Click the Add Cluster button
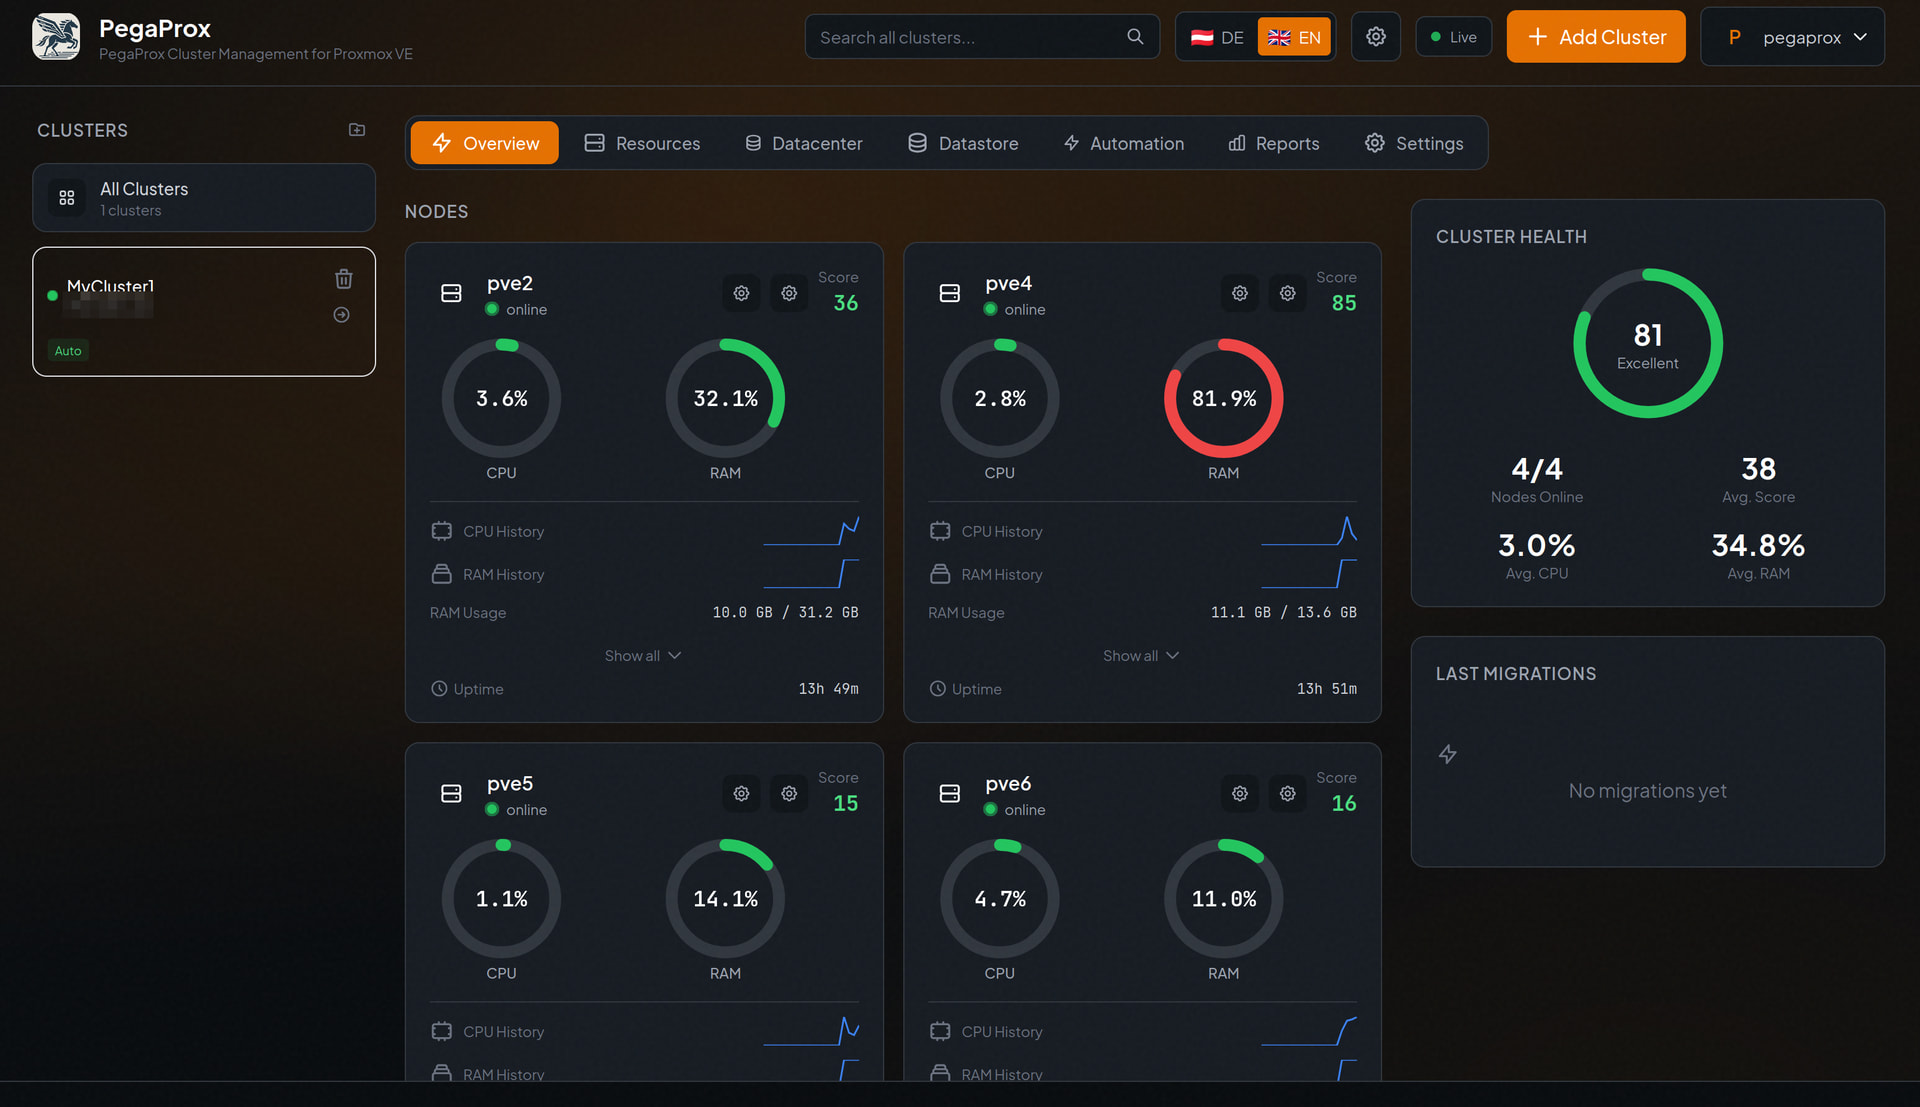The height and width of the screenshot is (1107, 1920). tap(1595, 37)
